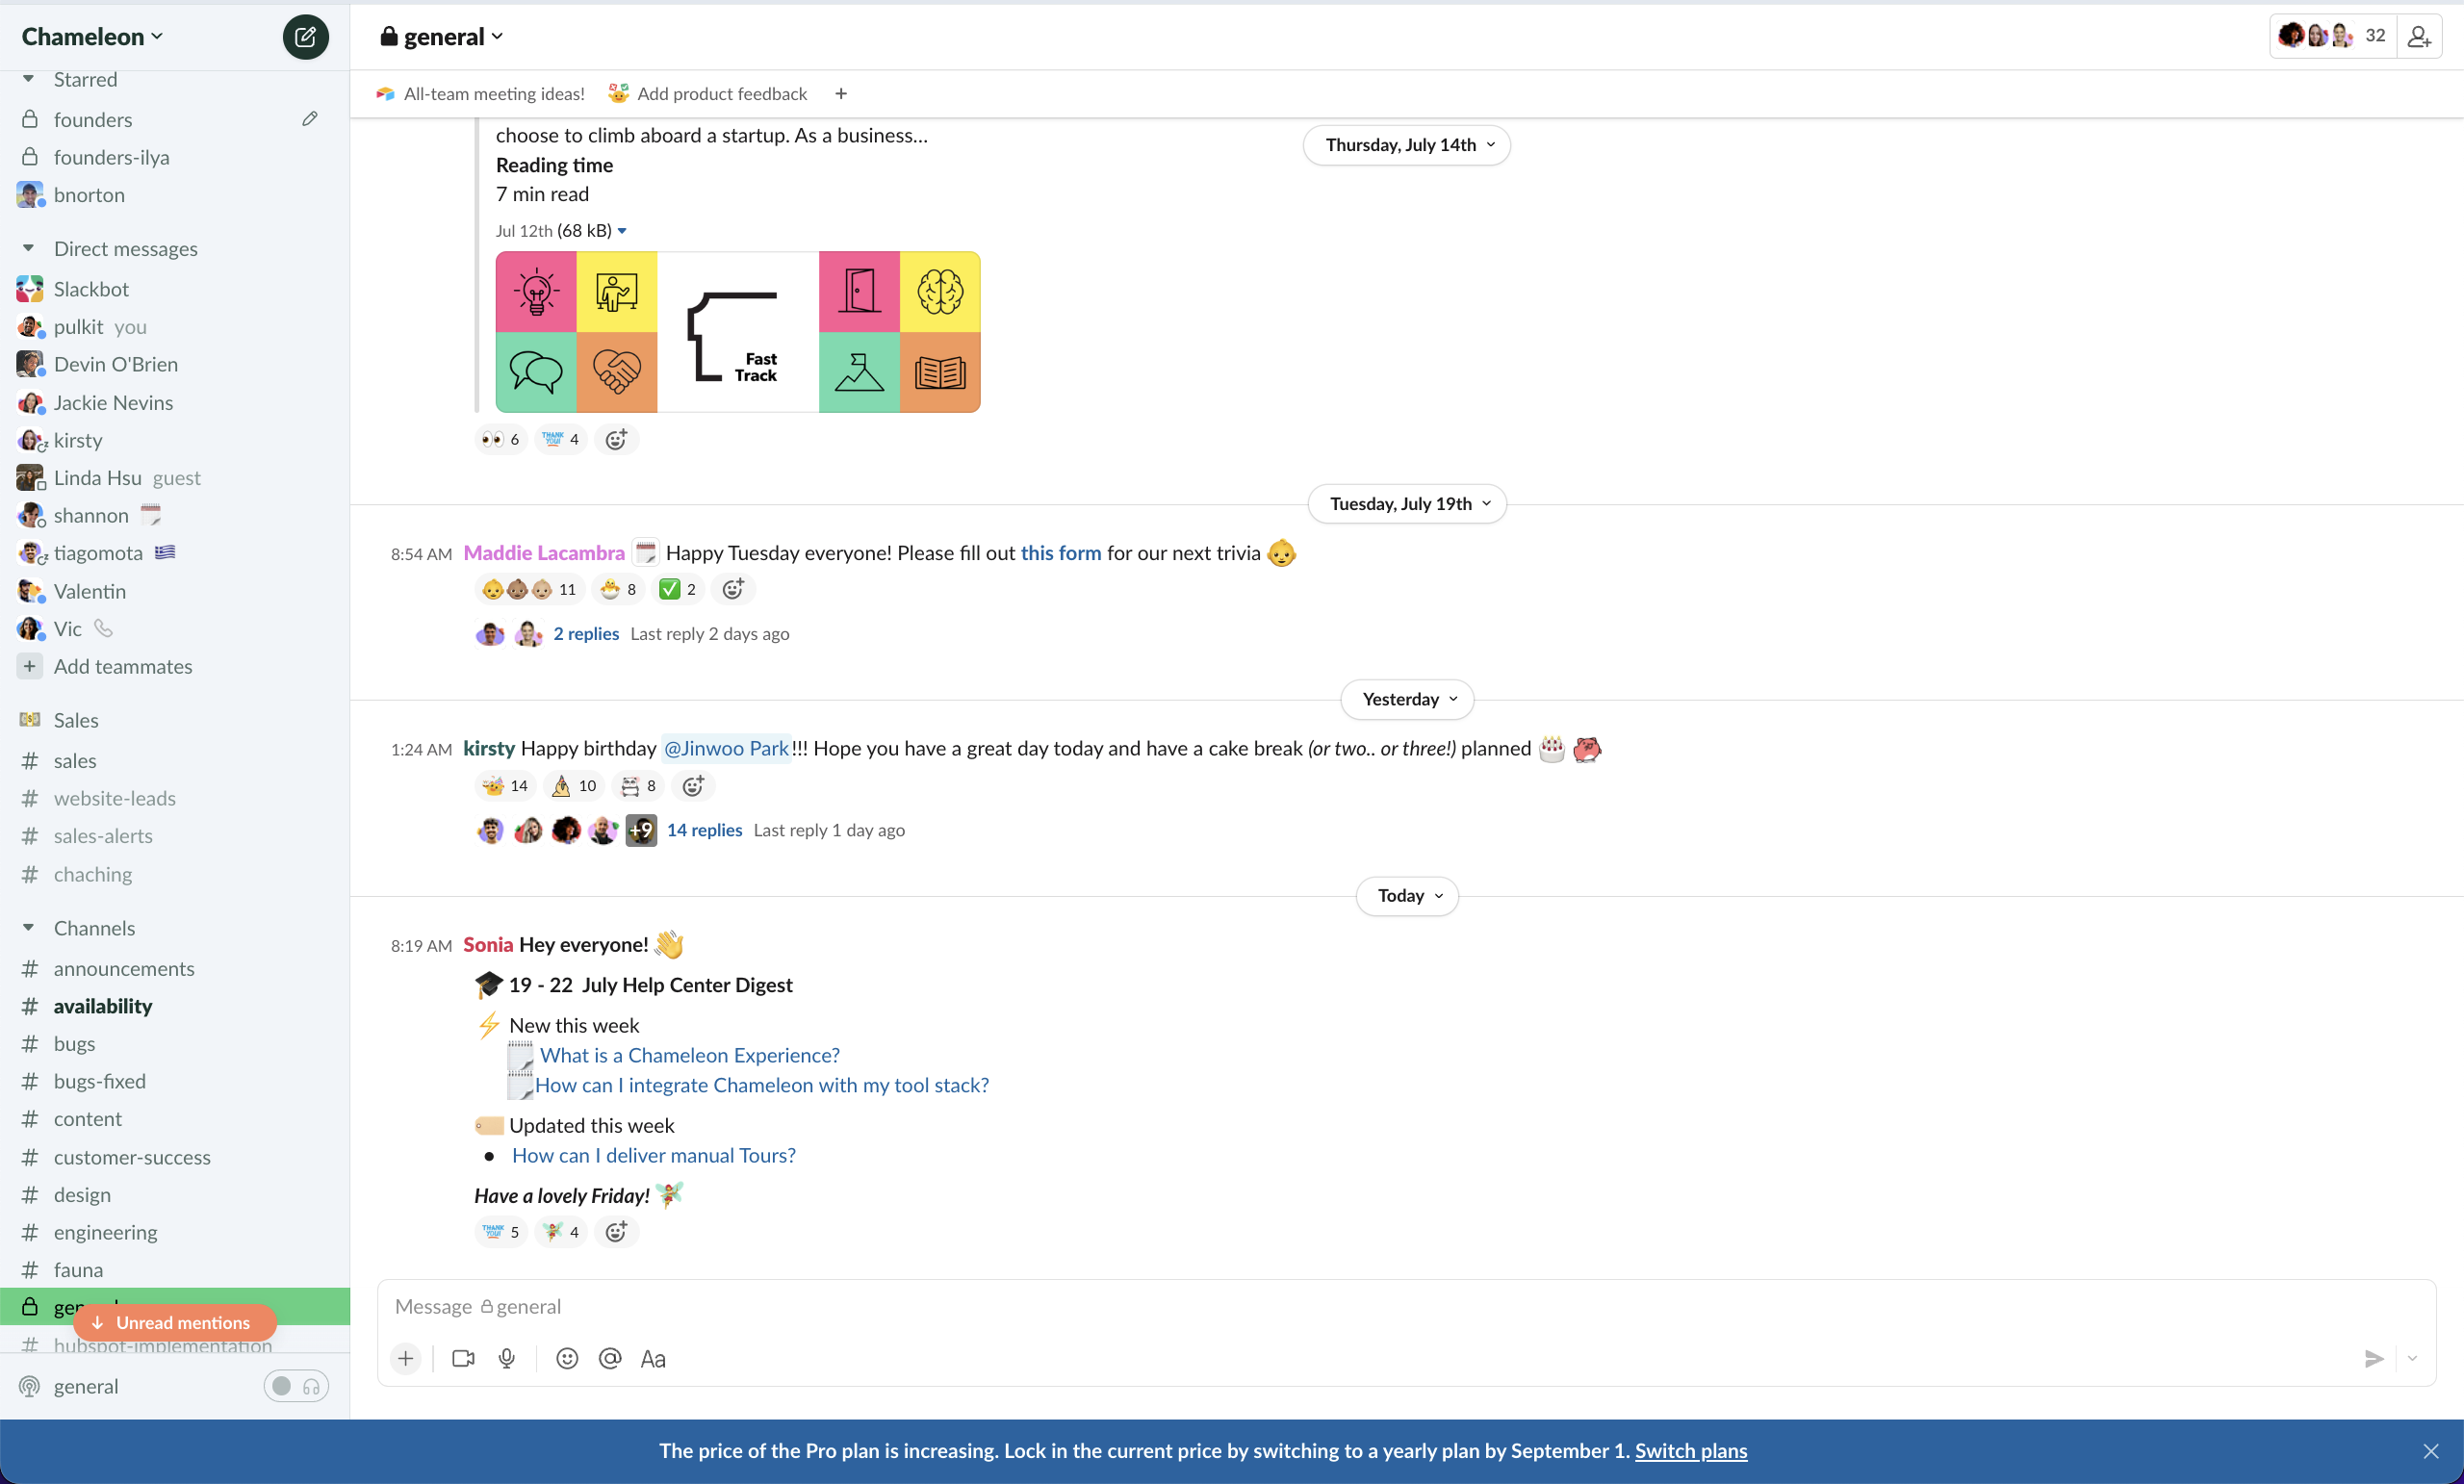Viewport: 2464px width, 1484px height.
Task: Open the Yesterday date dropdown
Action: coord(1407,700)
